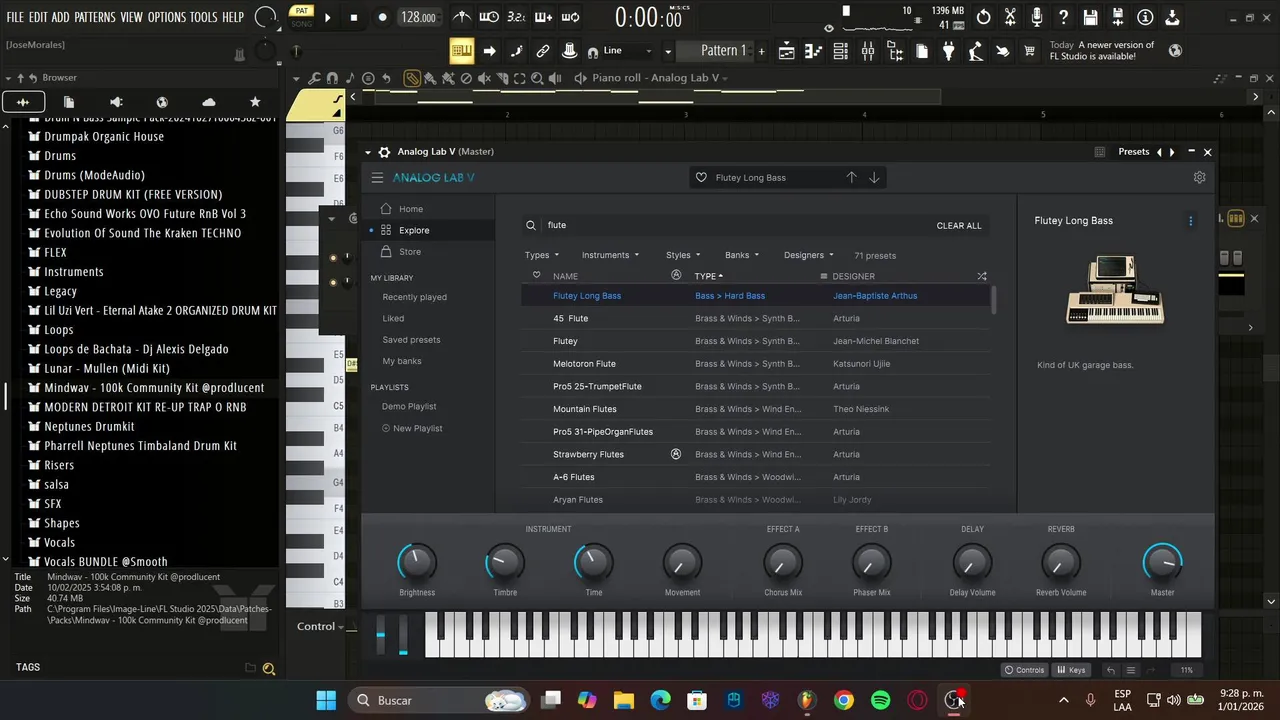Open the help question mark icon
1280x720 pixels.
[1064, 17]
